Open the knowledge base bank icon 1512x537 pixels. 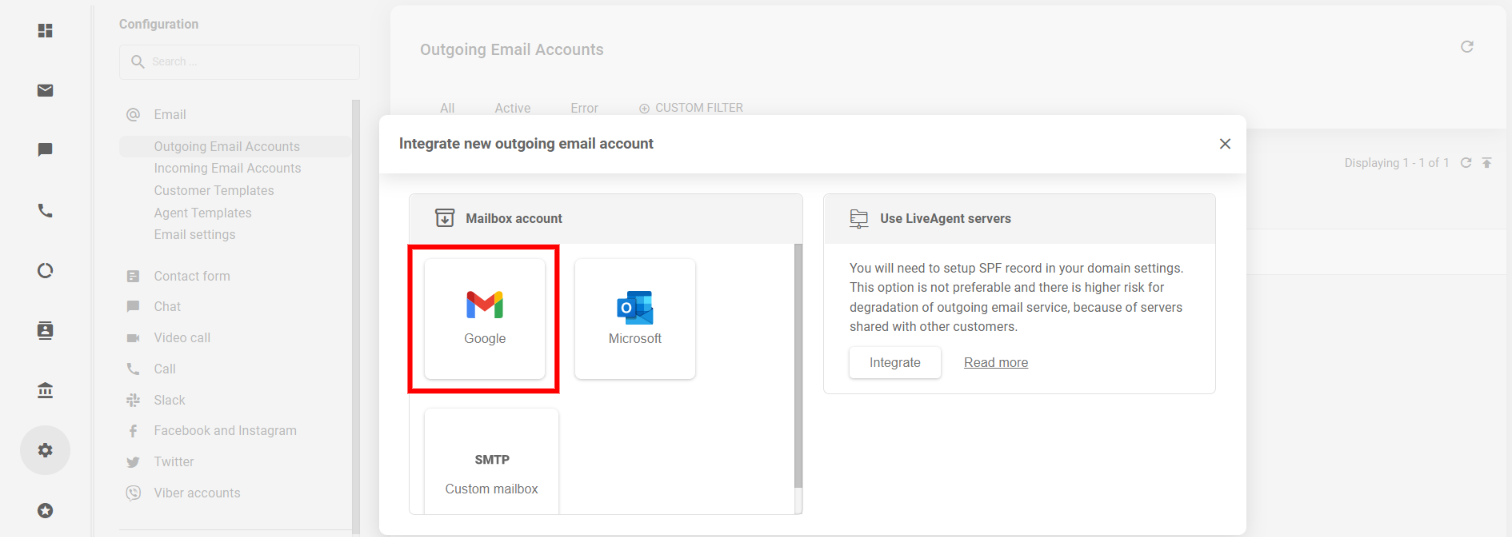tap(45, 390)
